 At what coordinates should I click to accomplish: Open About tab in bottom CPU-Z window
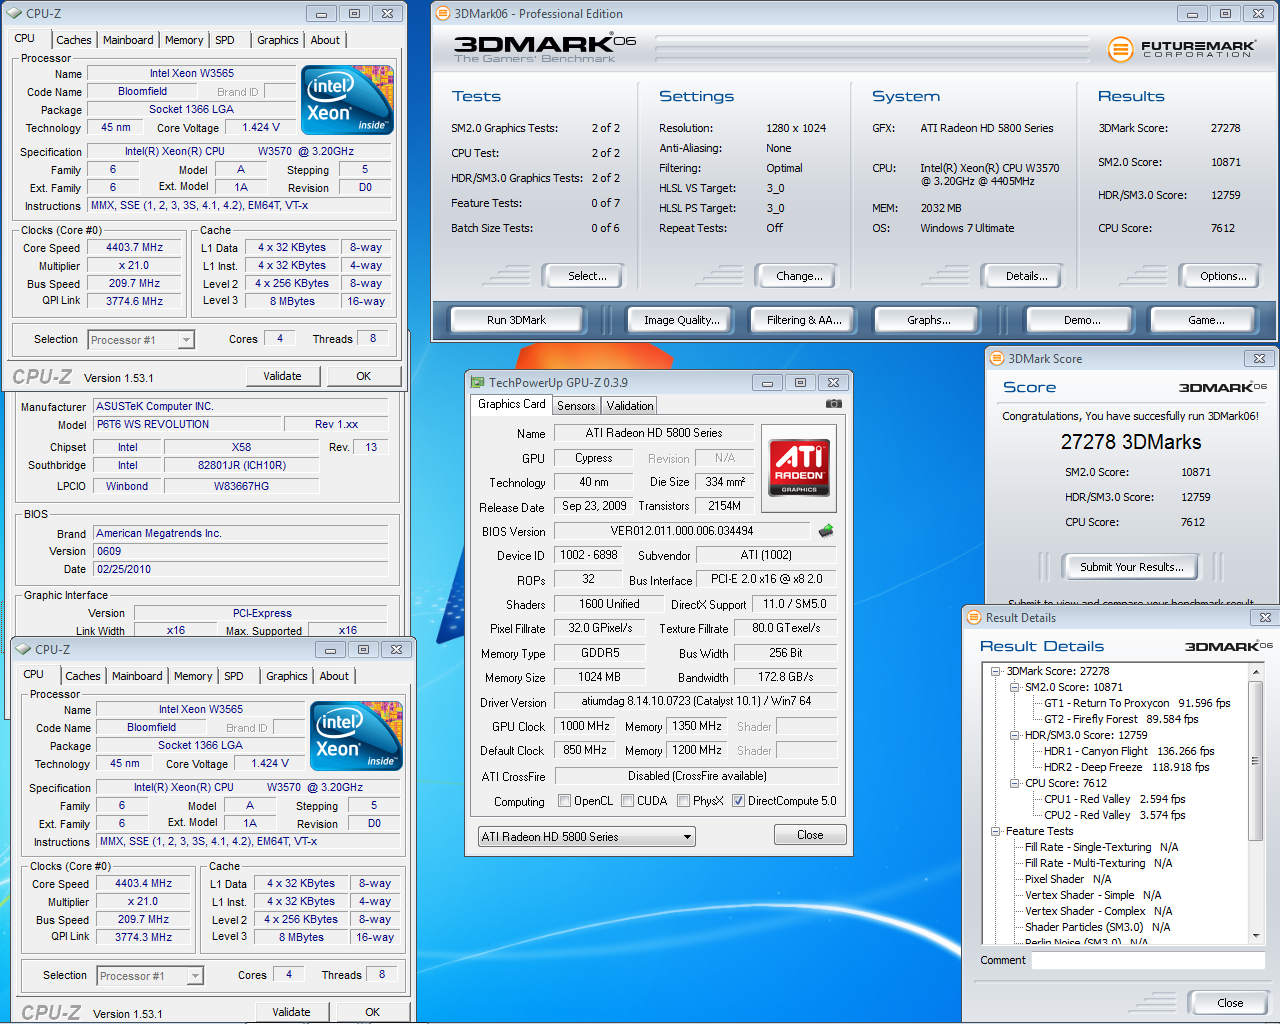[x=334, y=676]
